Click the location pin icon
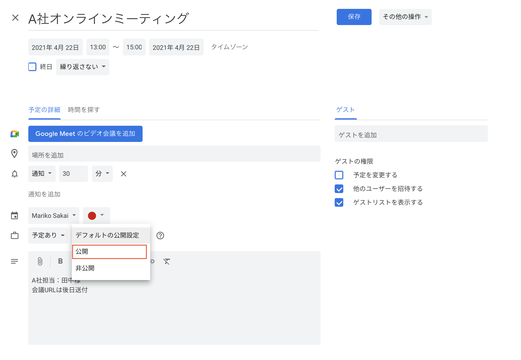 point(14,153)
